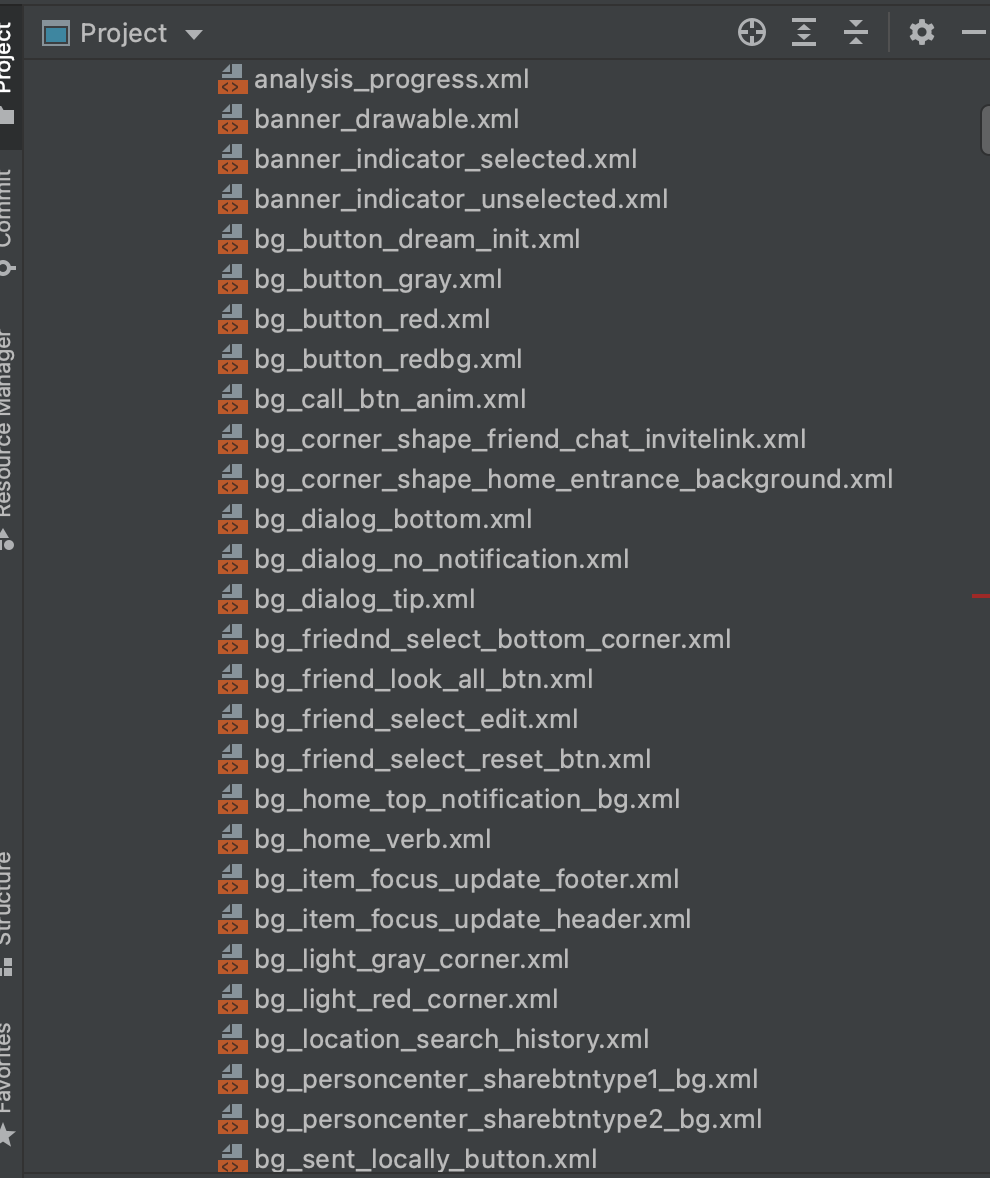
Task: Open the Structure side tab
Action: point(7,913)
